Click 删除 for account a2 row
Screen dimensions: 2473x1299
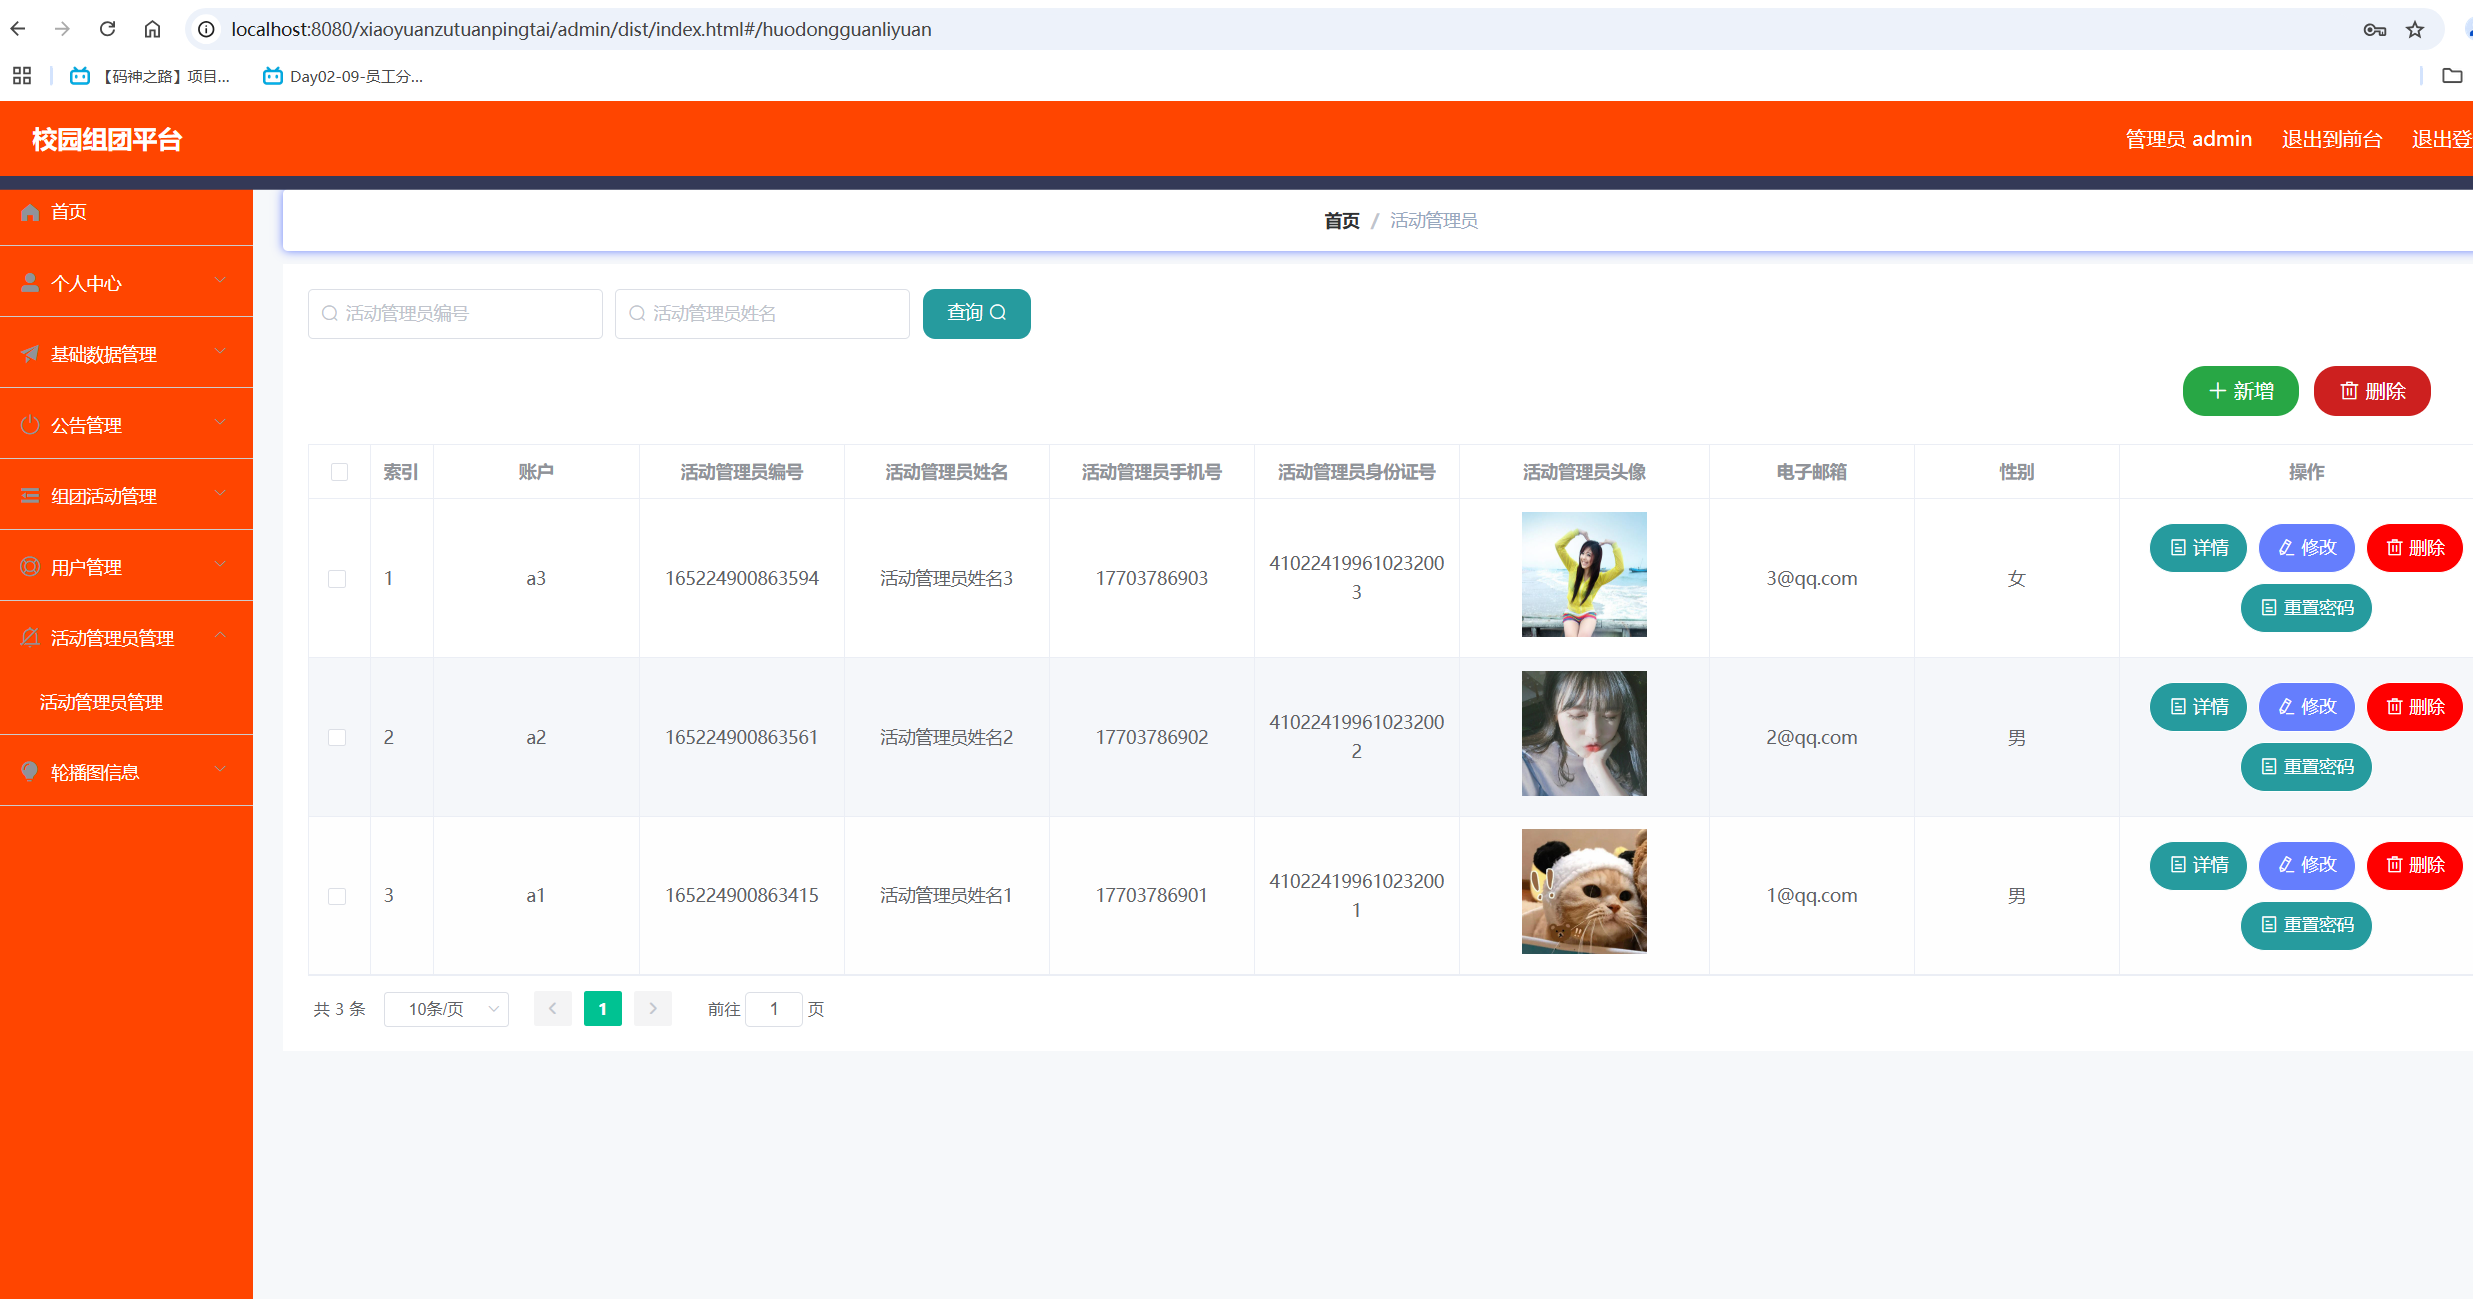coord(2415,707)
